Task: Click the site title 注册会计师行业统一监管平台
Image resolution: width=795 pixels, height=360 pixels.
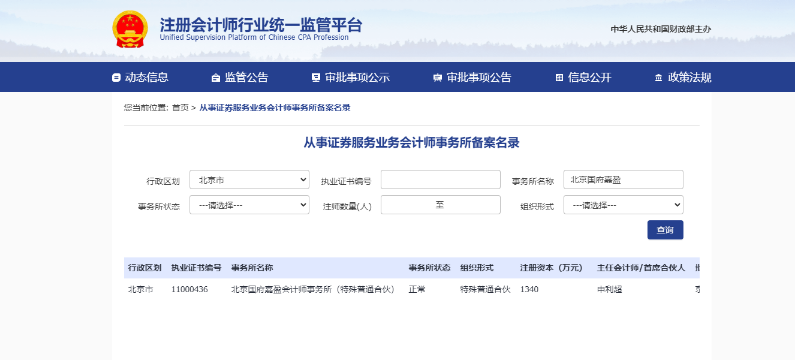Action: click(x=261, y=24)
